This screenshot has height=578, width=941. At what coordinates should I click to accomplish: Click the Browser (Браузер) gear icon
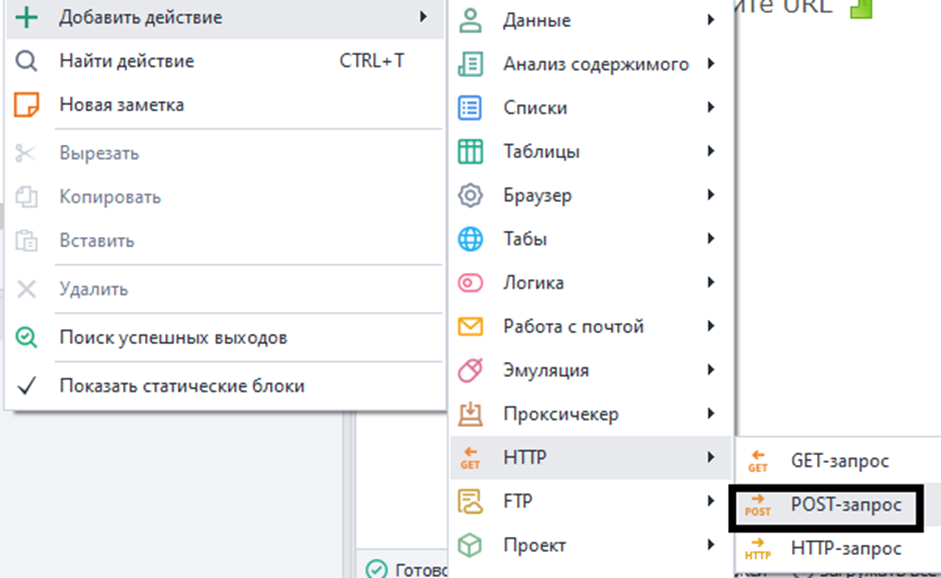pos(469,196)
